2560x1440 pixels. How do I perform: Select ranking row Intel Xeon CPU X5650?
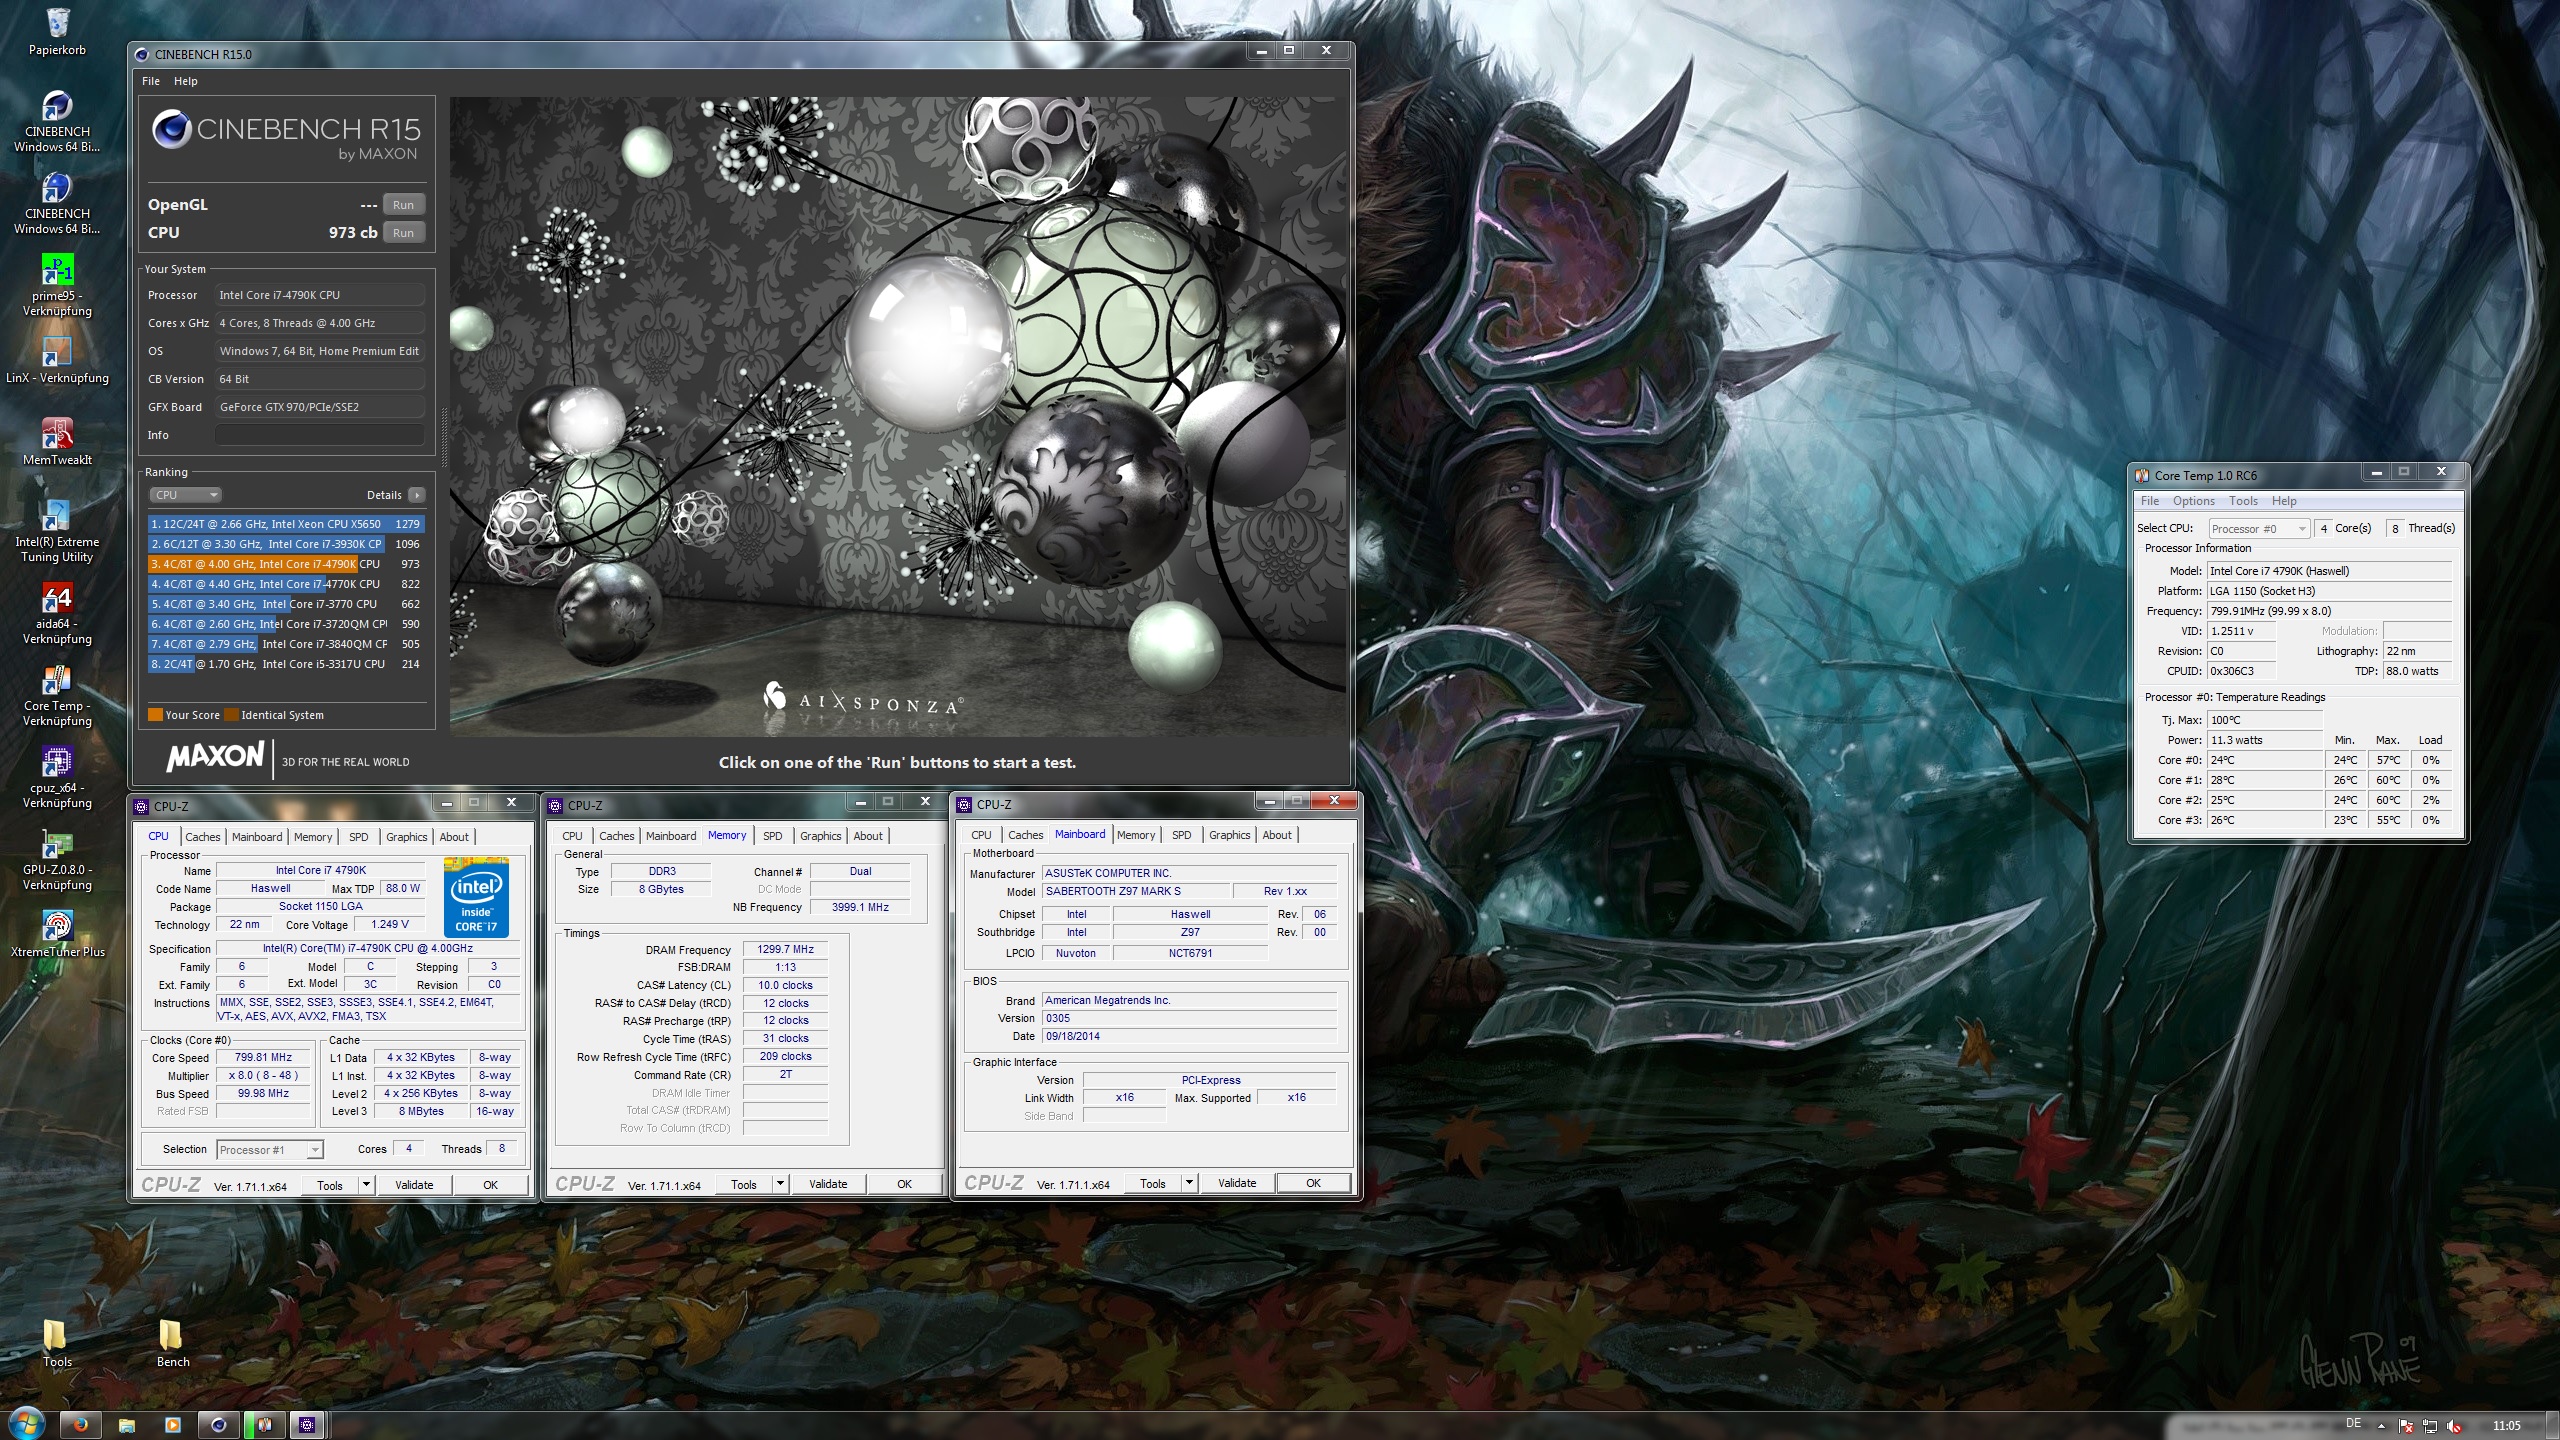[286, 524]
